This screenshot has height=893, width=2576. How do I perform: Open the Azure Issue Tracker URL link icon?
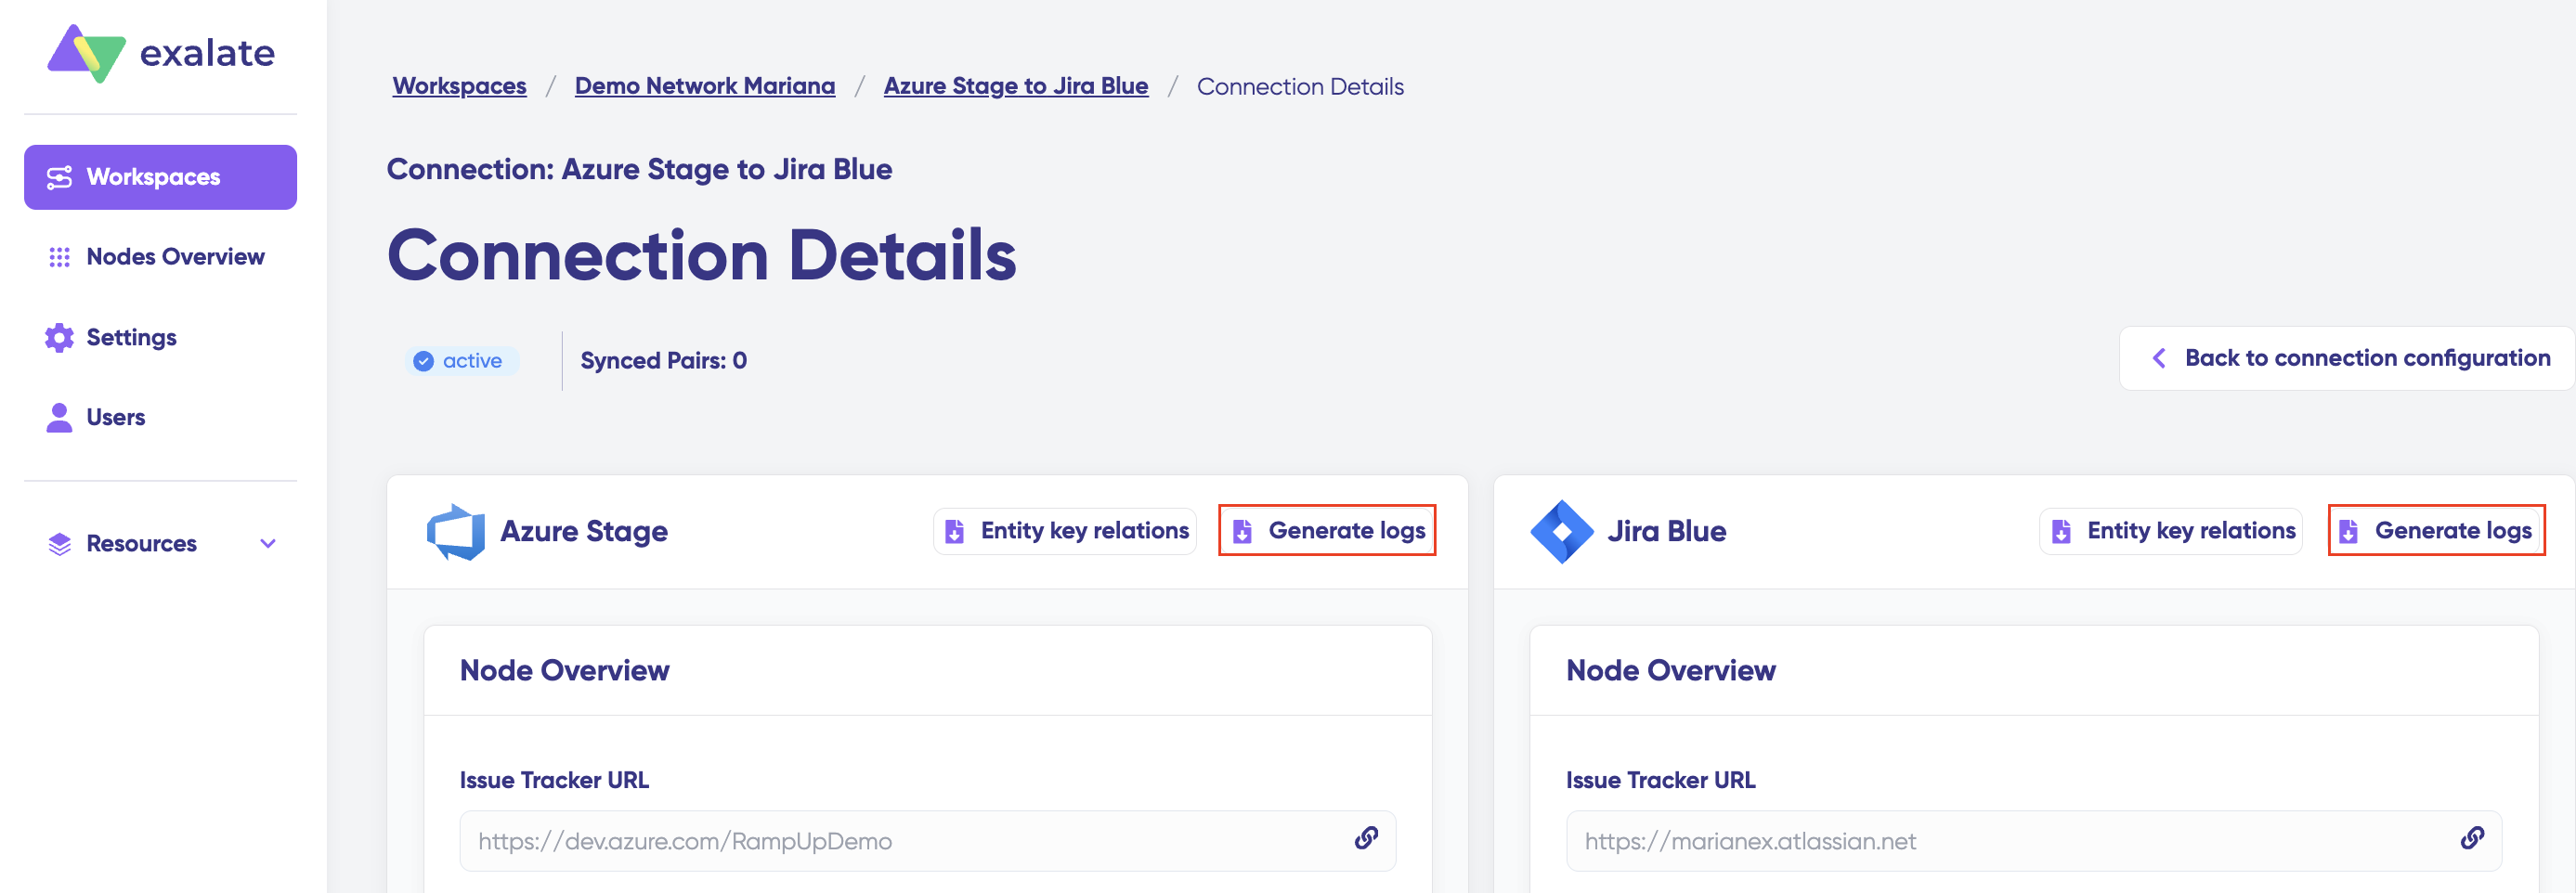pyautogui.click(x=1366, y=838)
